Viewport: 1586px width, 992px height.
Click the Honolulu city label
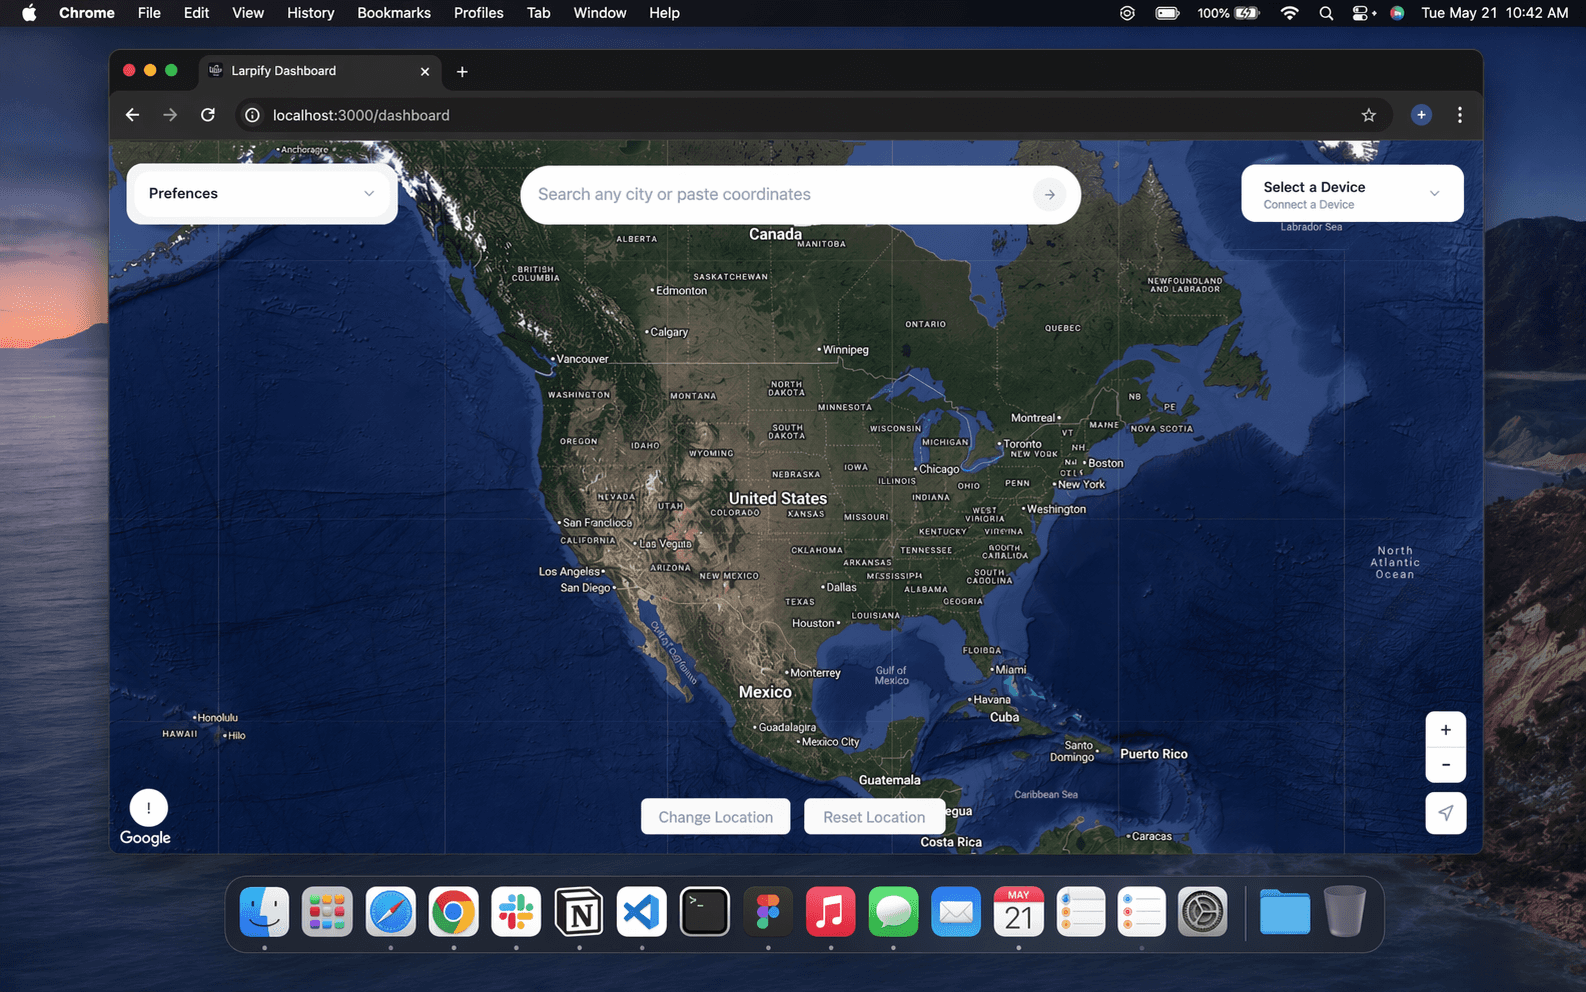point(216,718)
